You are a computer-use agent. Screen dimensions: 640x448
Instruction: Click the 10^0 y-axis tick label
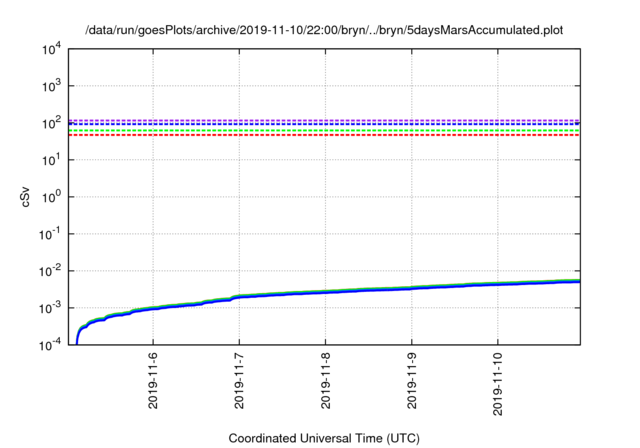click(51, 197)
